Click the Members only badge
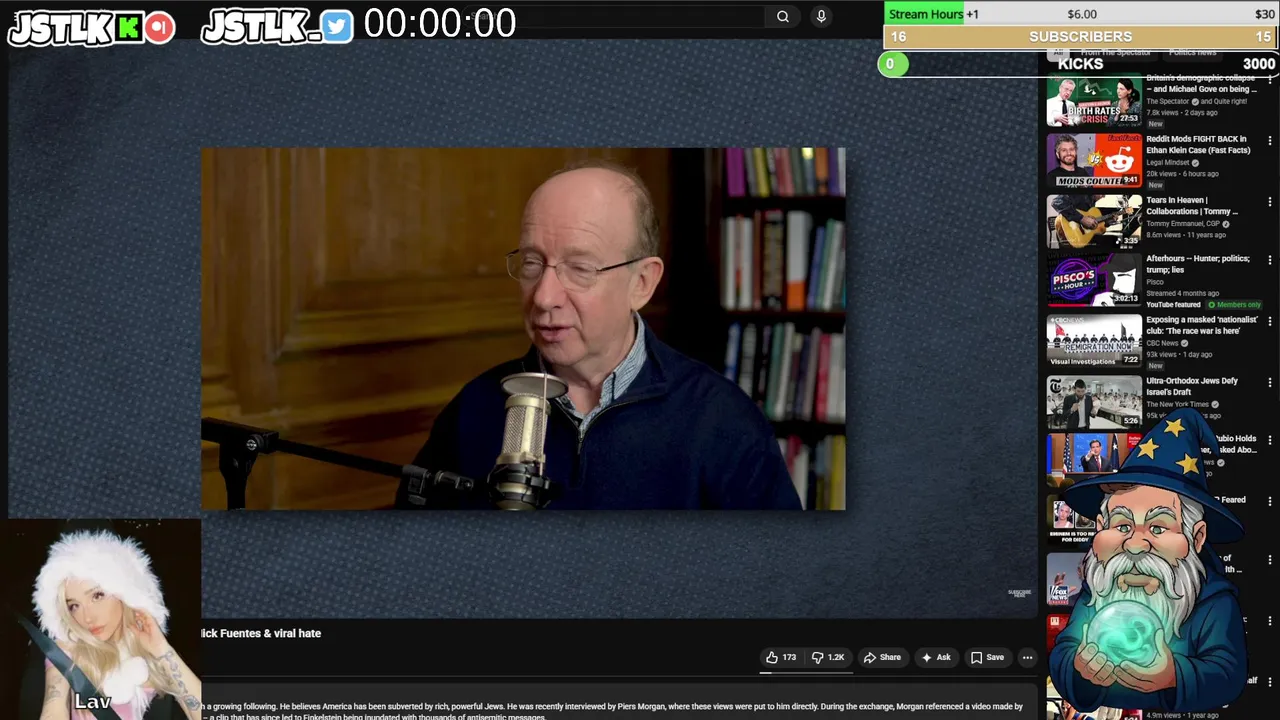Image resolution: width=1280 pixels, height=720 pixels. pos(1234,305)
